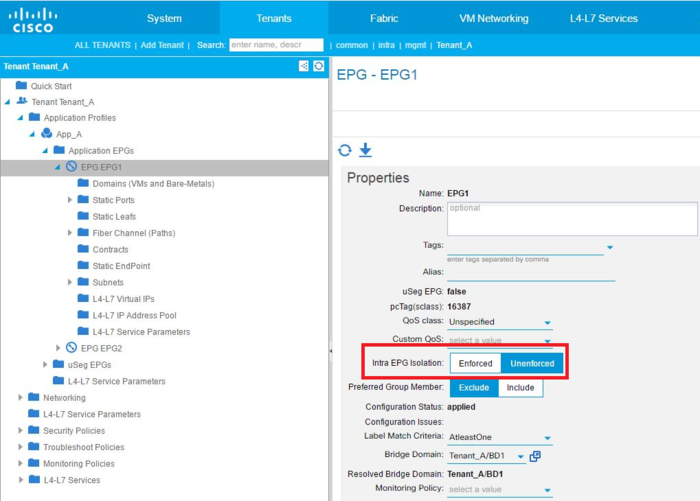Image resolution: width=700 pixels, height=501 pixels.
Task: Open the Bridge Domain link icon
Action: click(x=535, y=456)
